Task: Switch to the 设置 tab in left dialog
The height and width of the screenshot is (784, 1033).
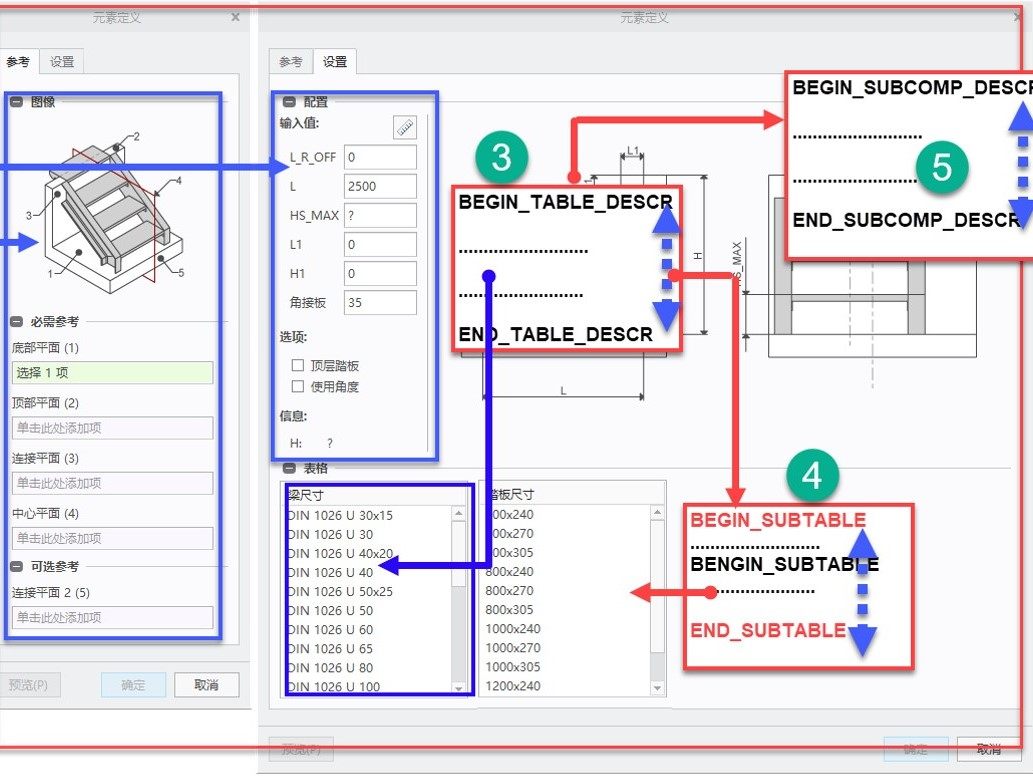Action: [x=62, y=62]
